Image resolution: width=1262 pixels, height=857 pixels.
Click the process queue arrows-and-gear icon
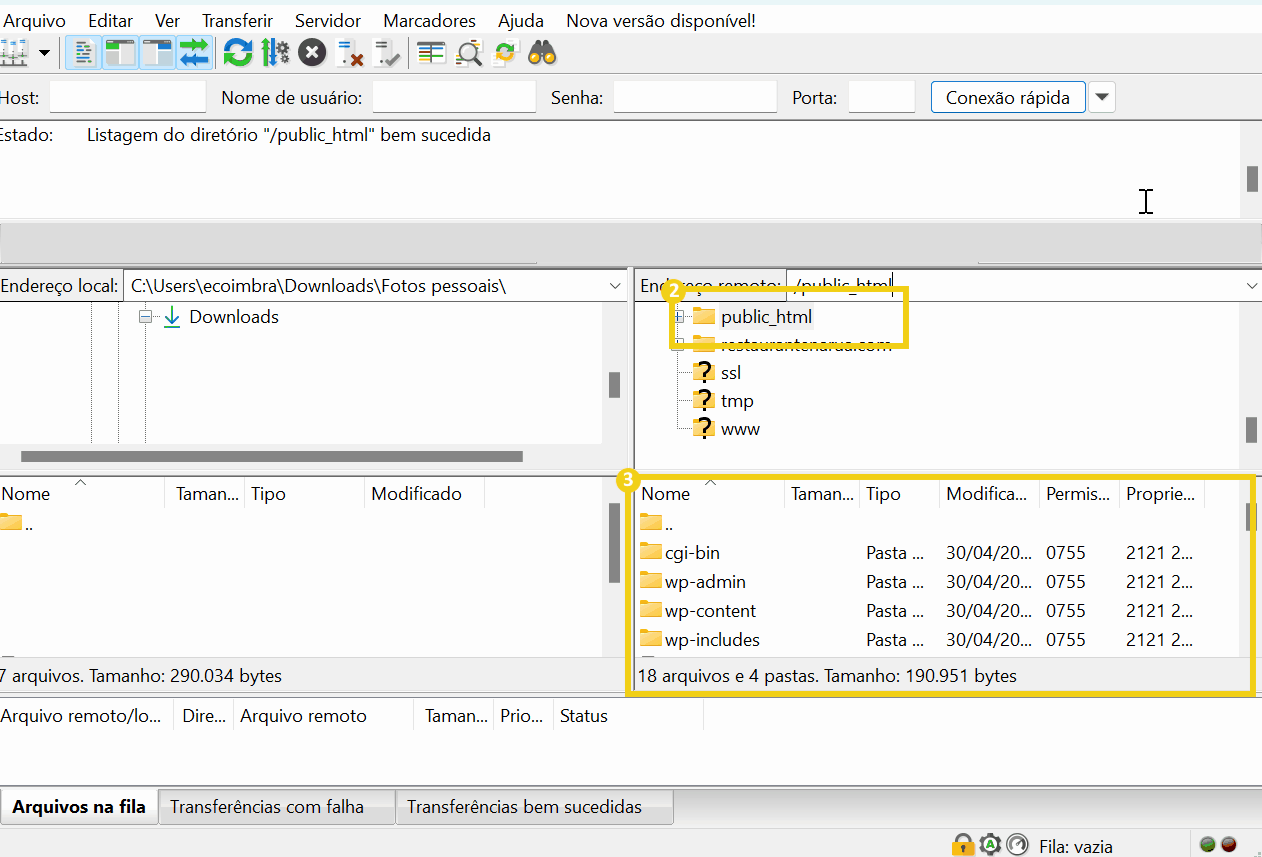coord(275,53)
